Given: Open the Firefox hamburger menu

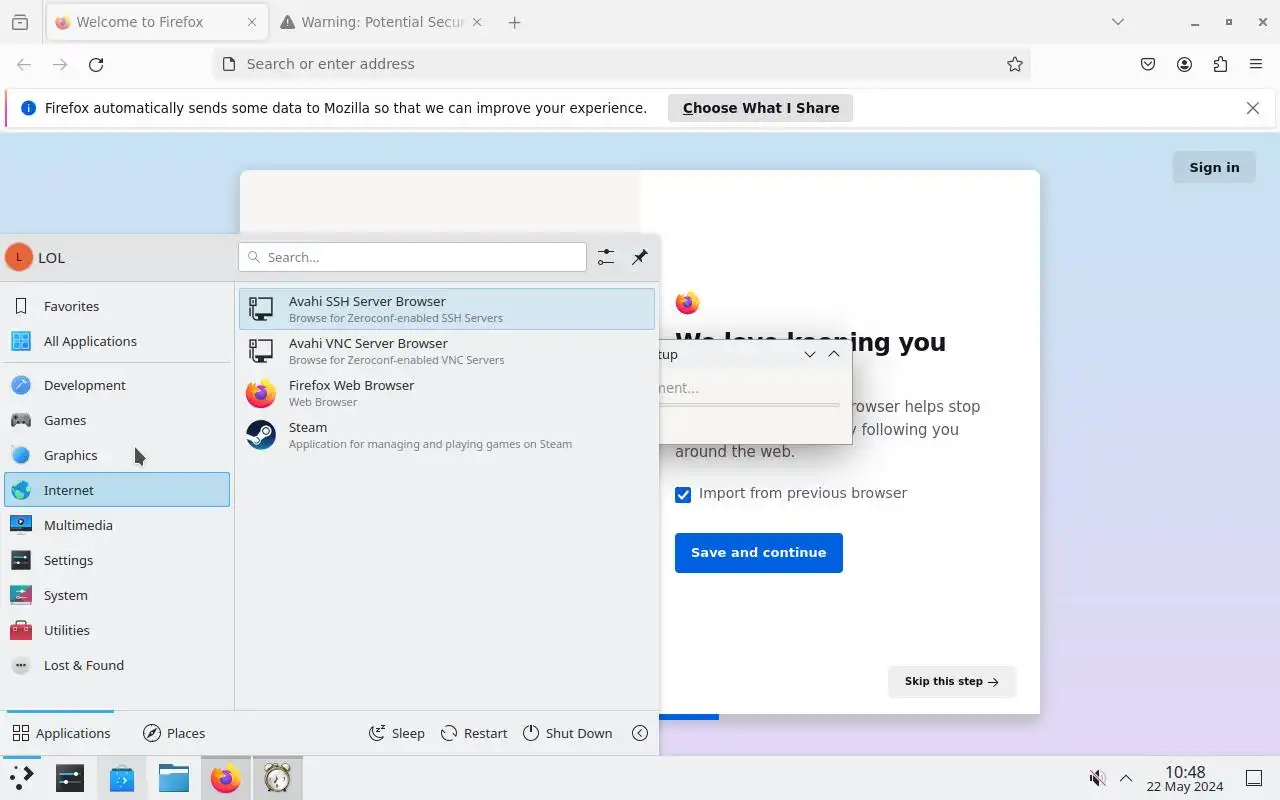Looking at the screenshot, I should pos(1256,64).
